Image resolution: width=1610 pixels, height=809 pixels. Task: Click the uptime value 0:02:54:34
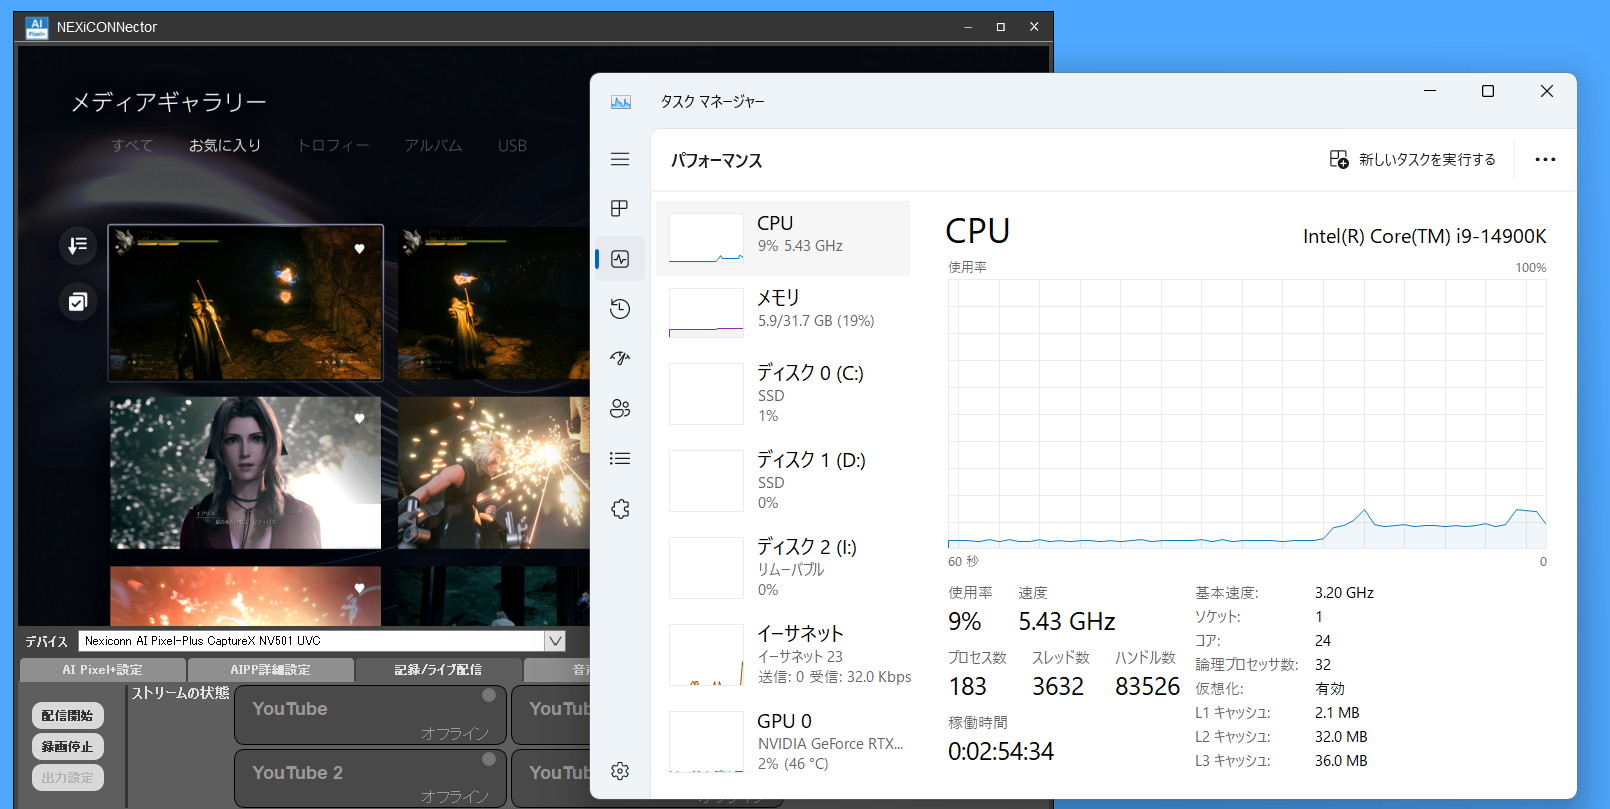1001,751
